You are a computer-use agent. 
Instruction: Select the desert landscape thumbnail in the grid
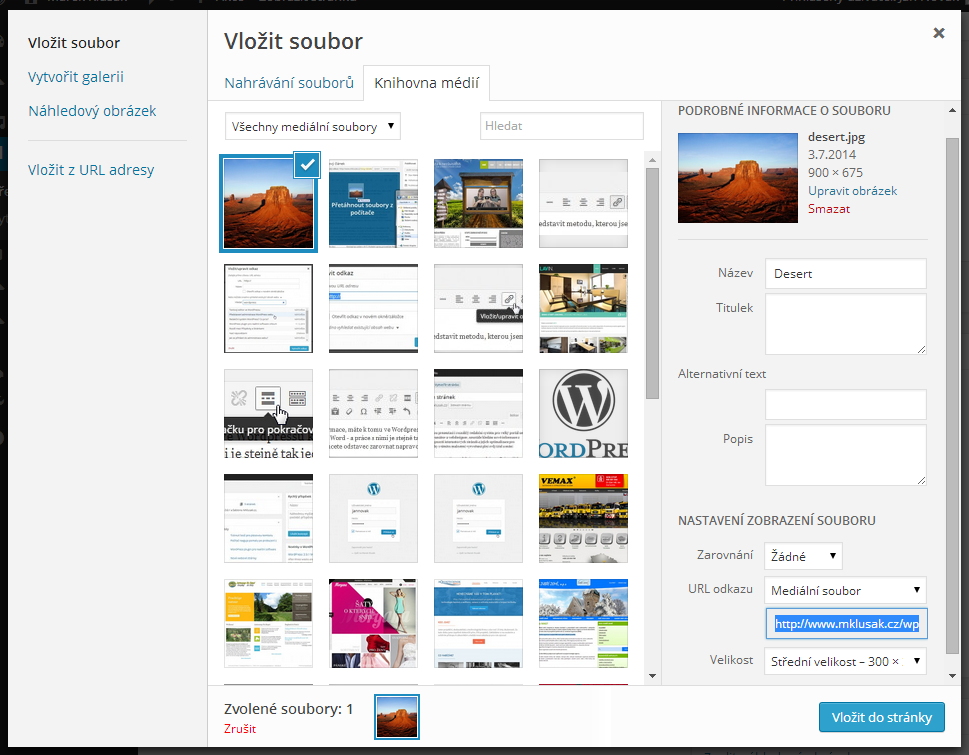pyautogui.click(x=268, y=203)
